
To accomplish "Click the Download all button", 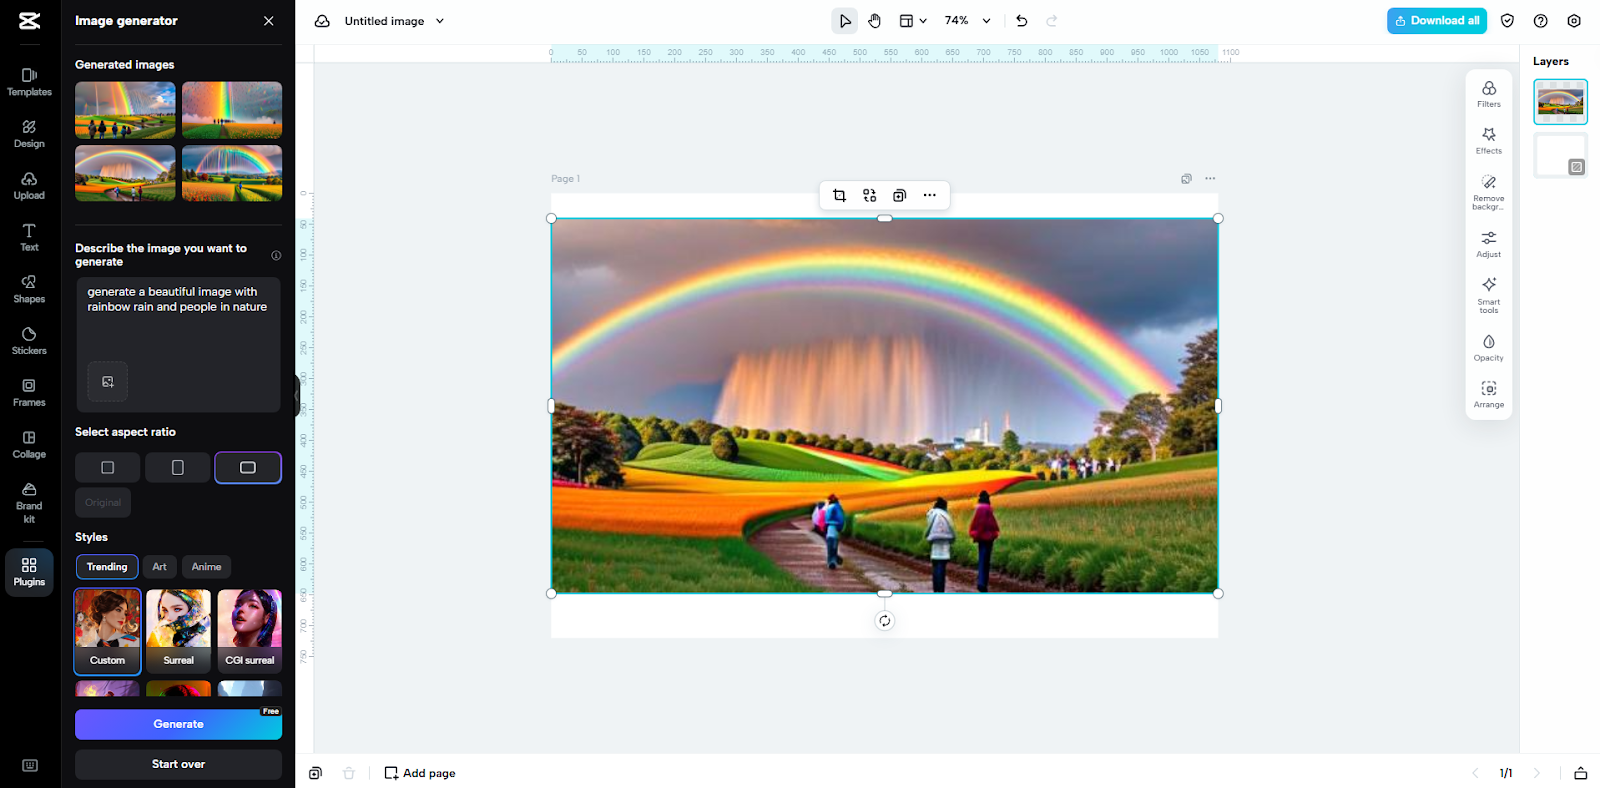I will (1436, 21).
